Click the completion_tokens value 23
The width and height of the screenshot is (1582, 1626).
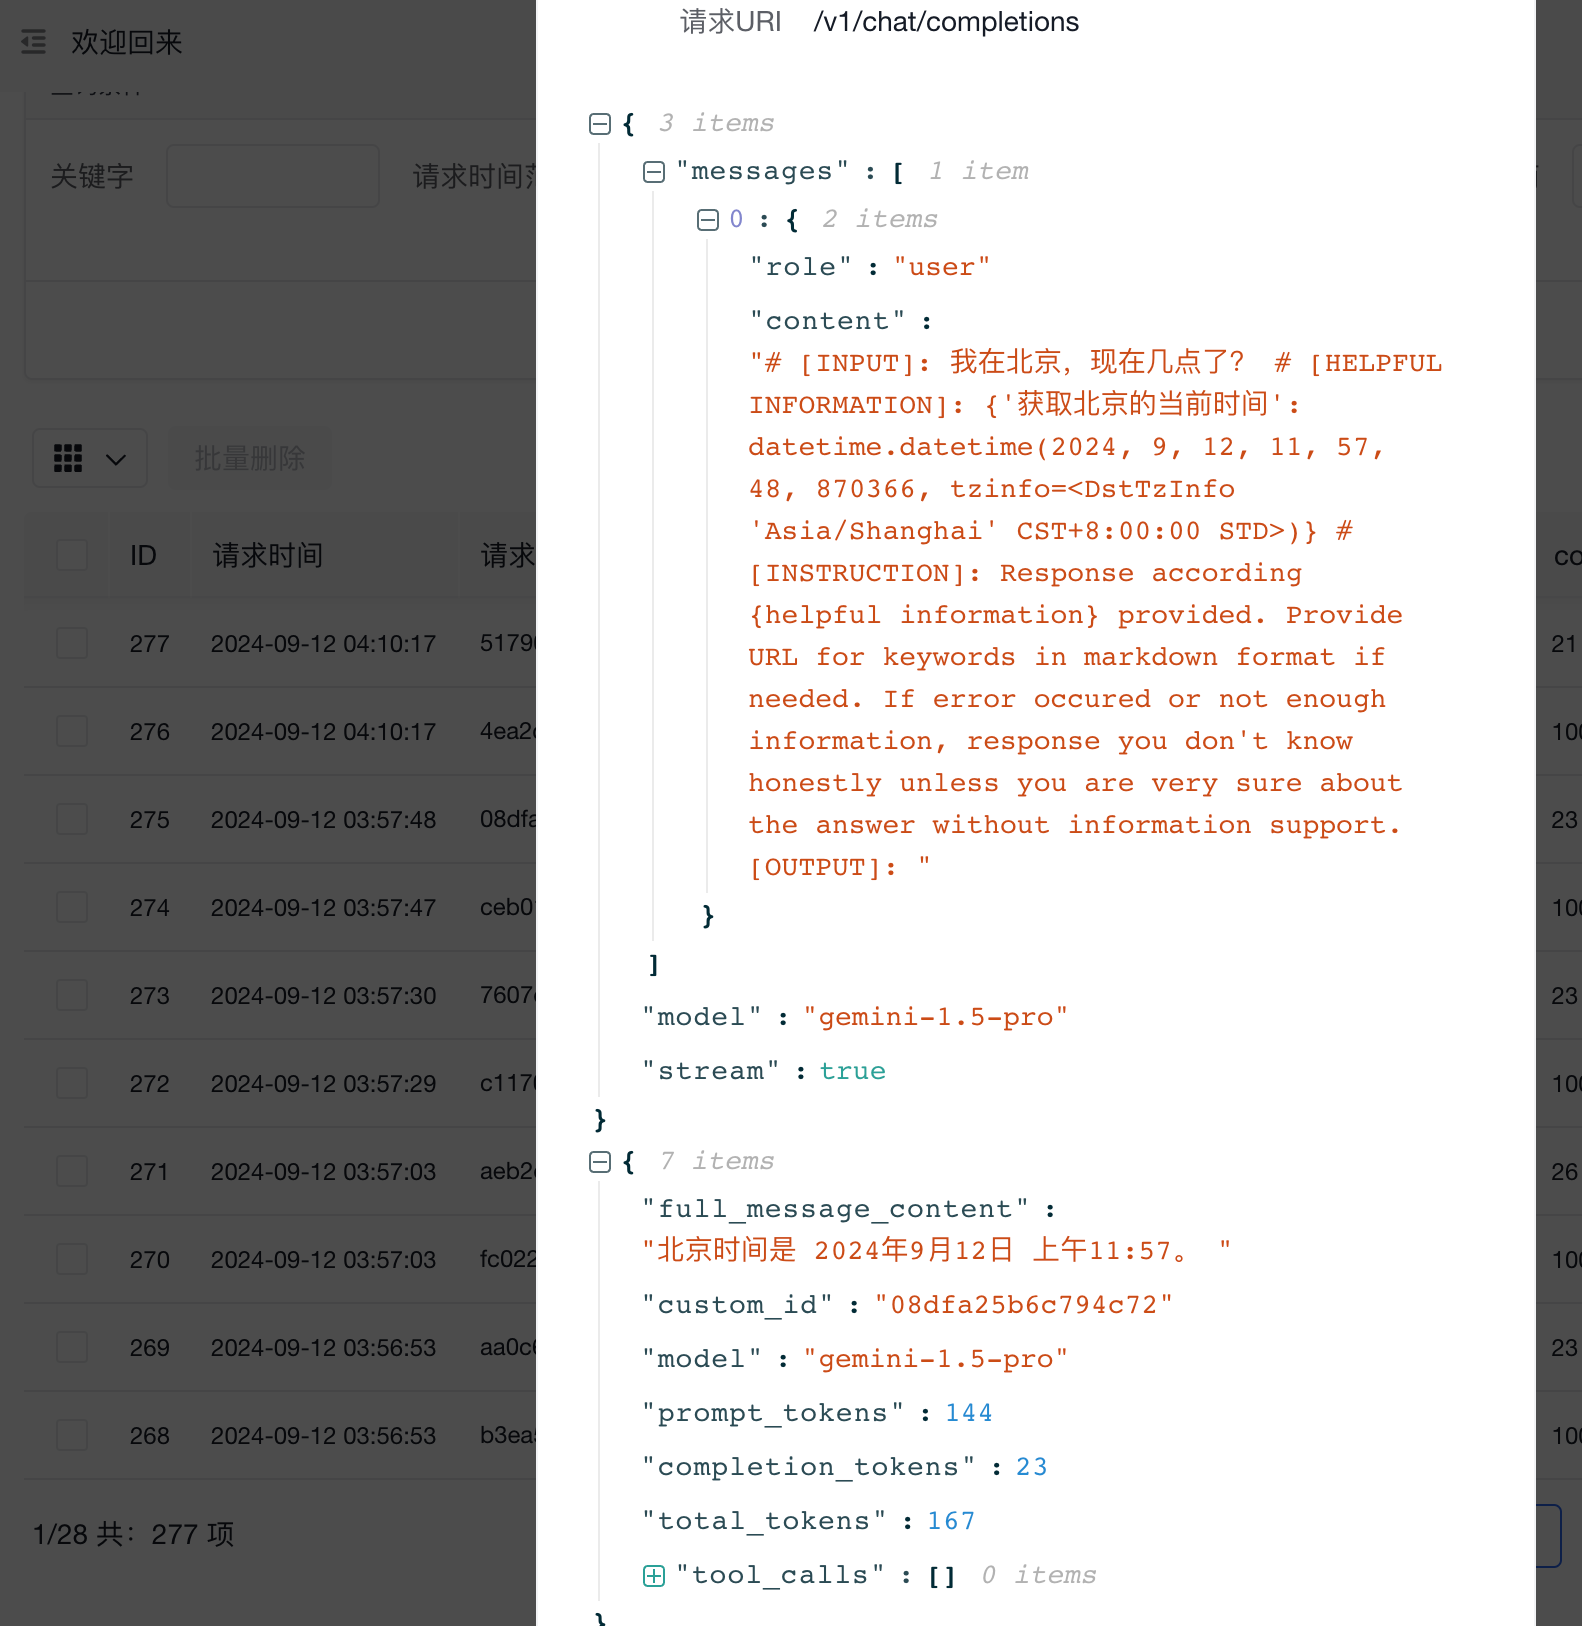pos(1031,1467)
